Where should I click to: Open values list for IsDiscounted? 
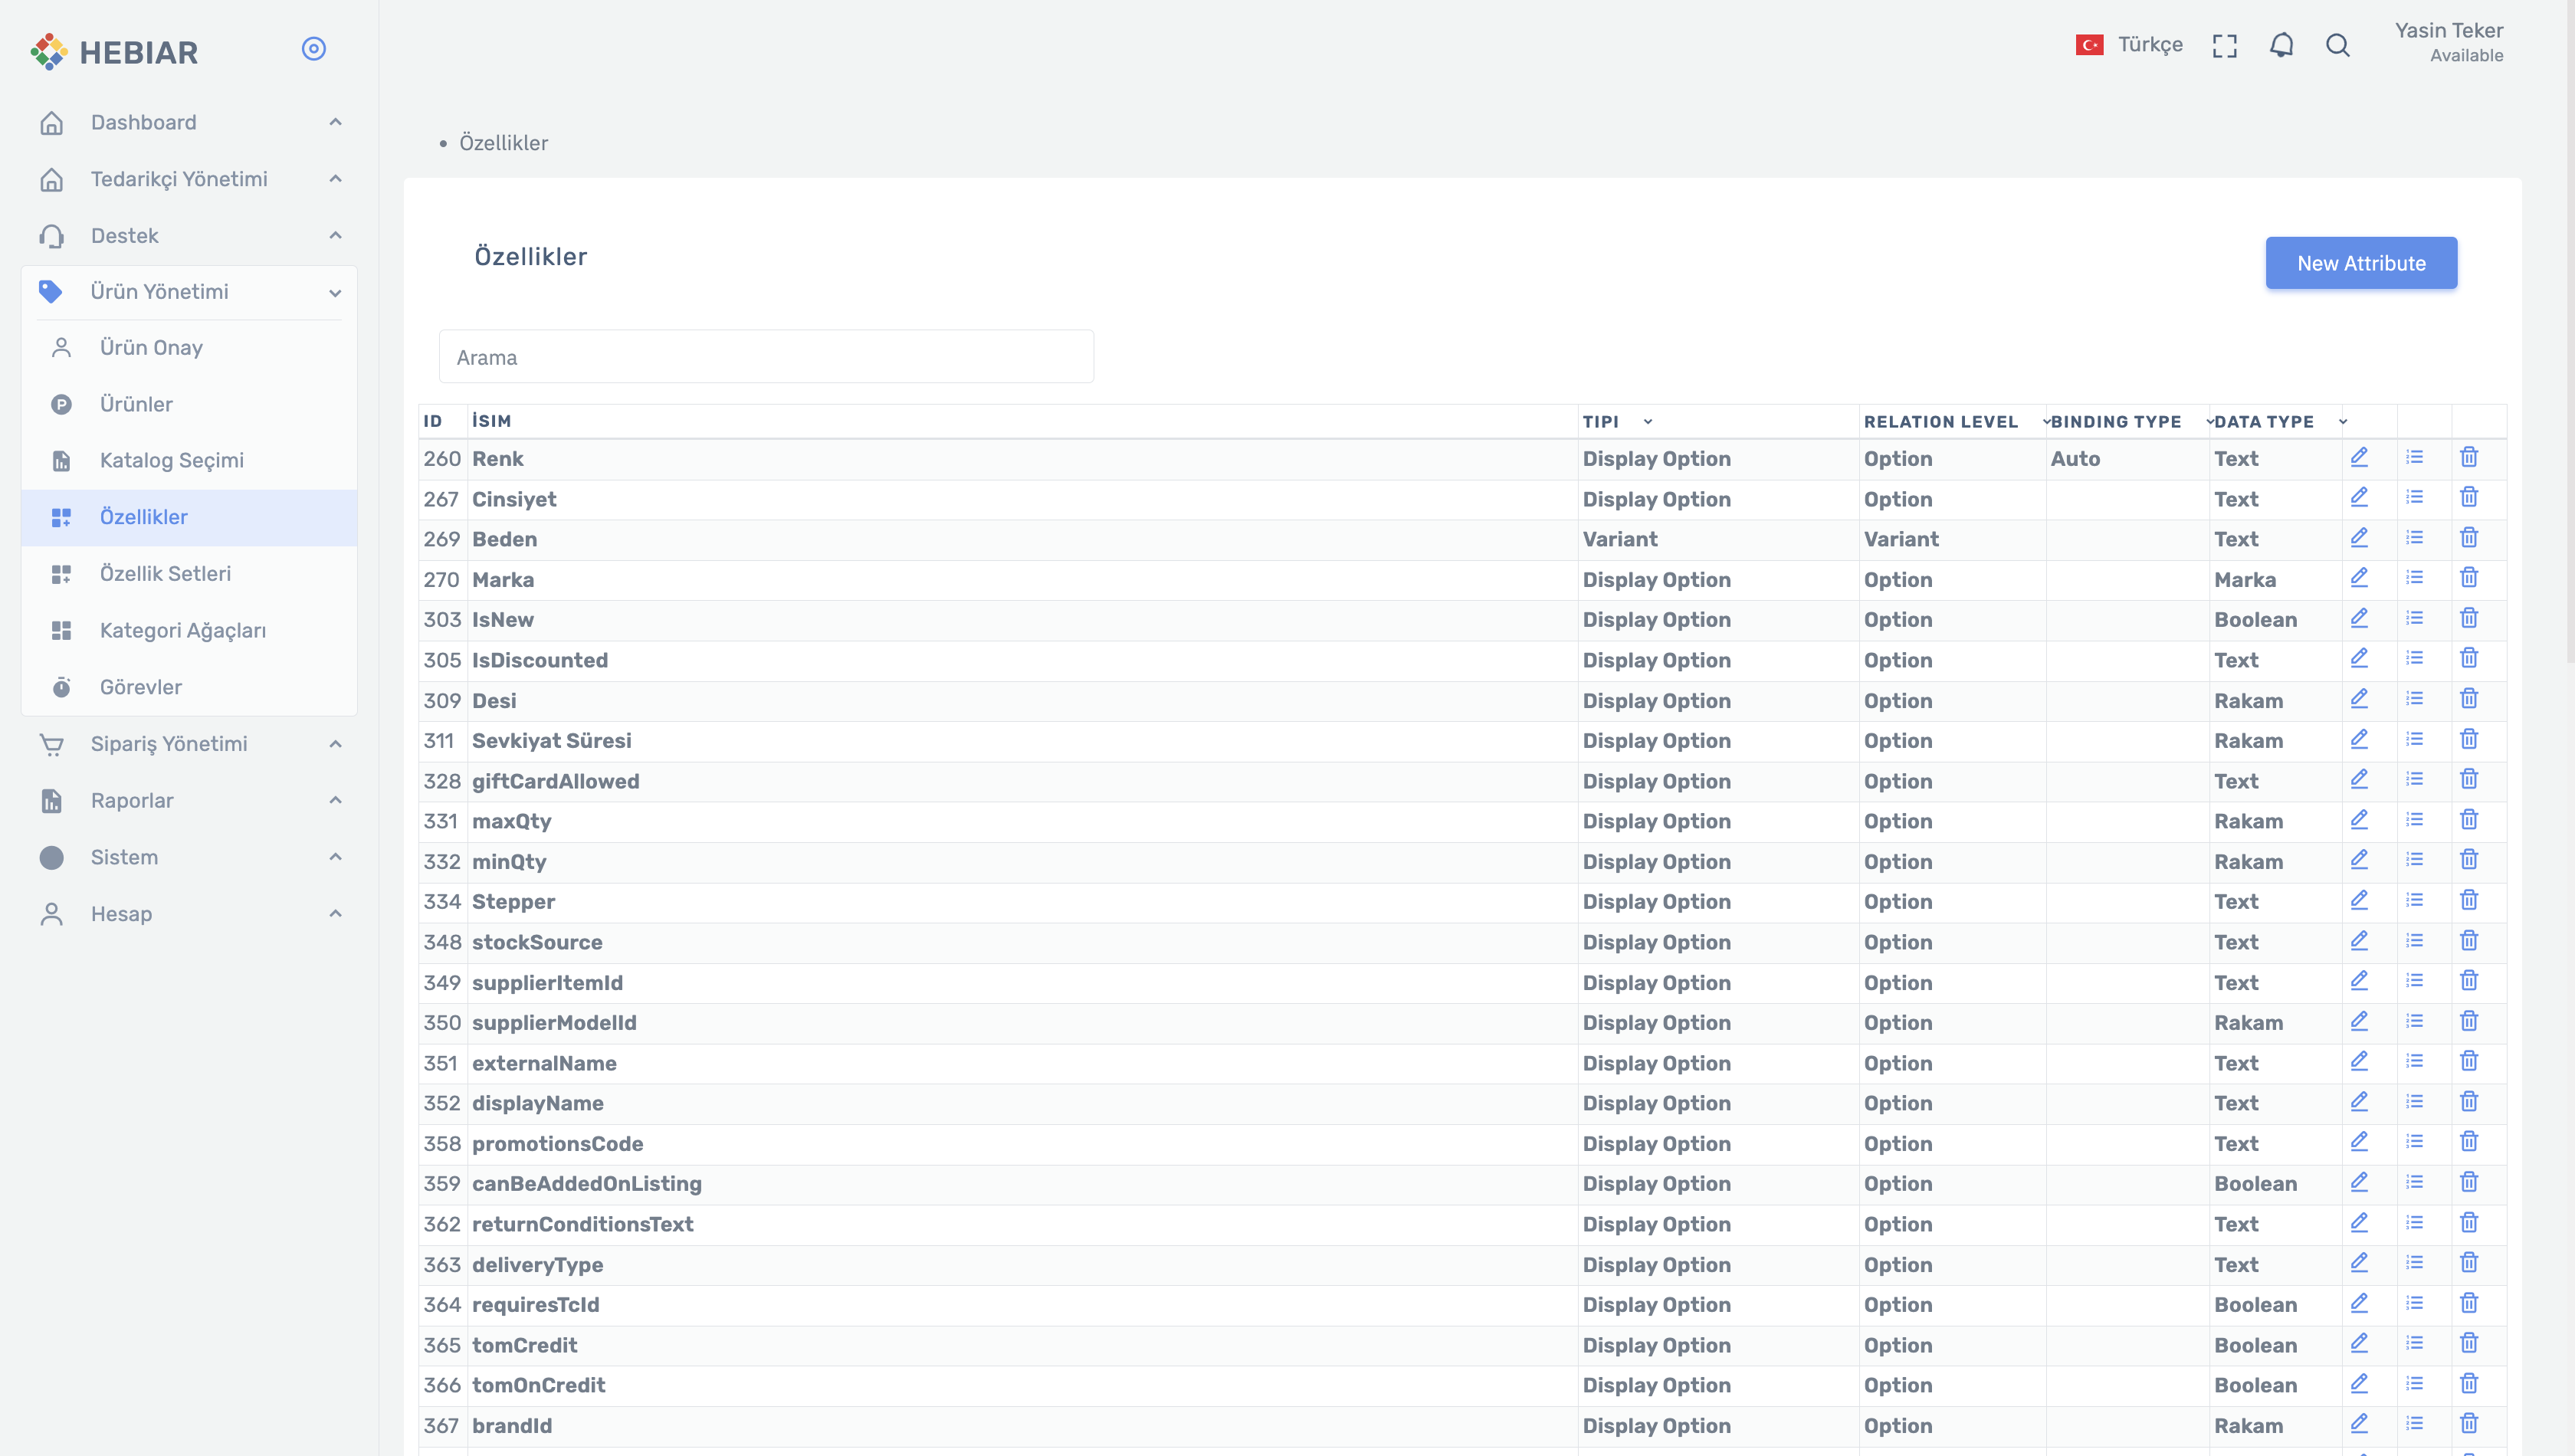coord(2414,658)
